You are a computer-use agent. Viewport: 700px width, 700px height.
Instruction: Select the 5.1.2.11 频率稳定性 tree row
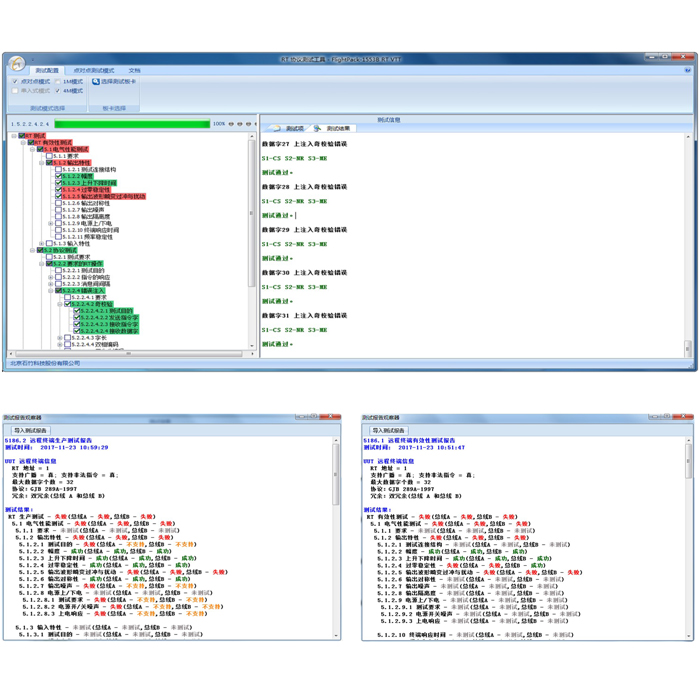87,237
